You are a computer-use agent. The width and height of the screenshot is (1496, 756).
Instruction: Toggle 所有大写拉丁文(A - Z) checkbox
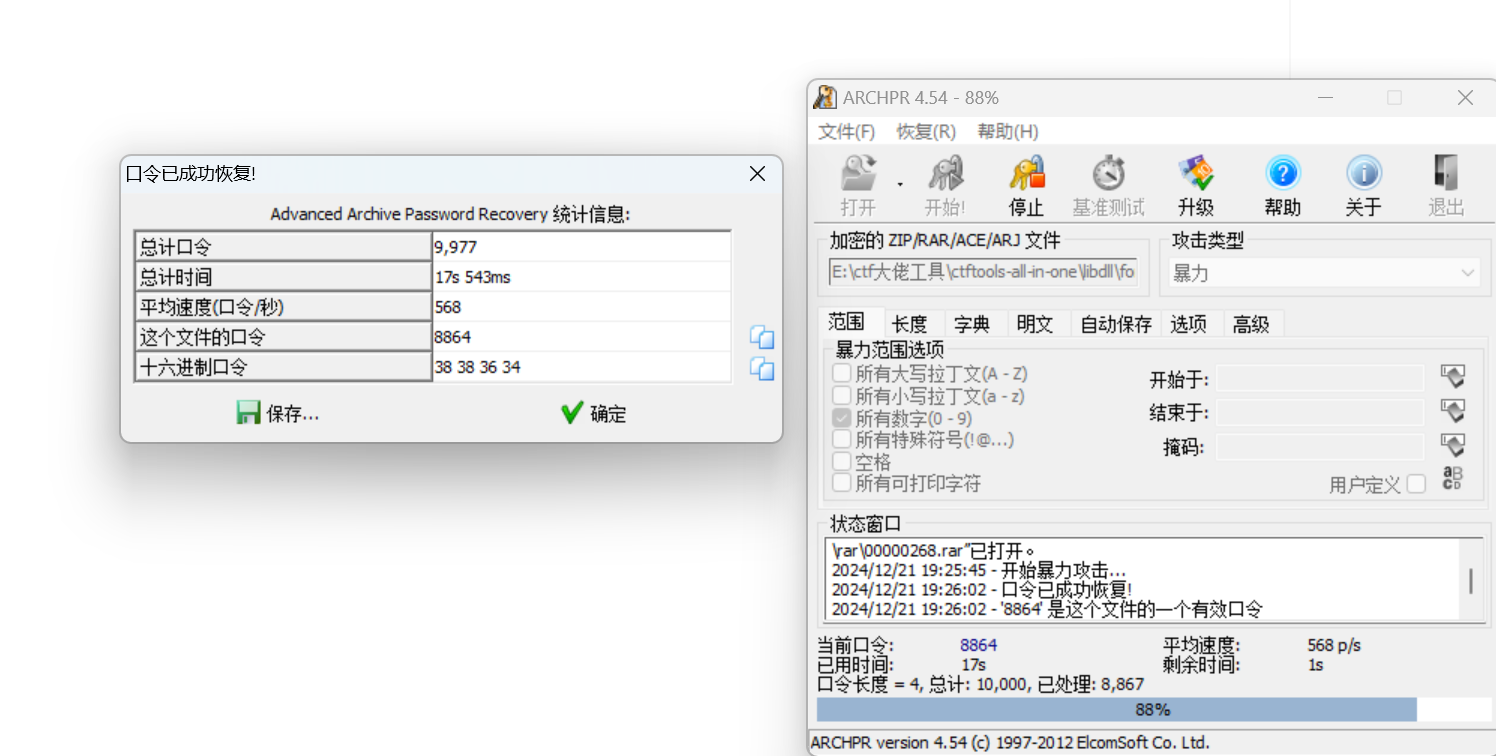(842, 374)
